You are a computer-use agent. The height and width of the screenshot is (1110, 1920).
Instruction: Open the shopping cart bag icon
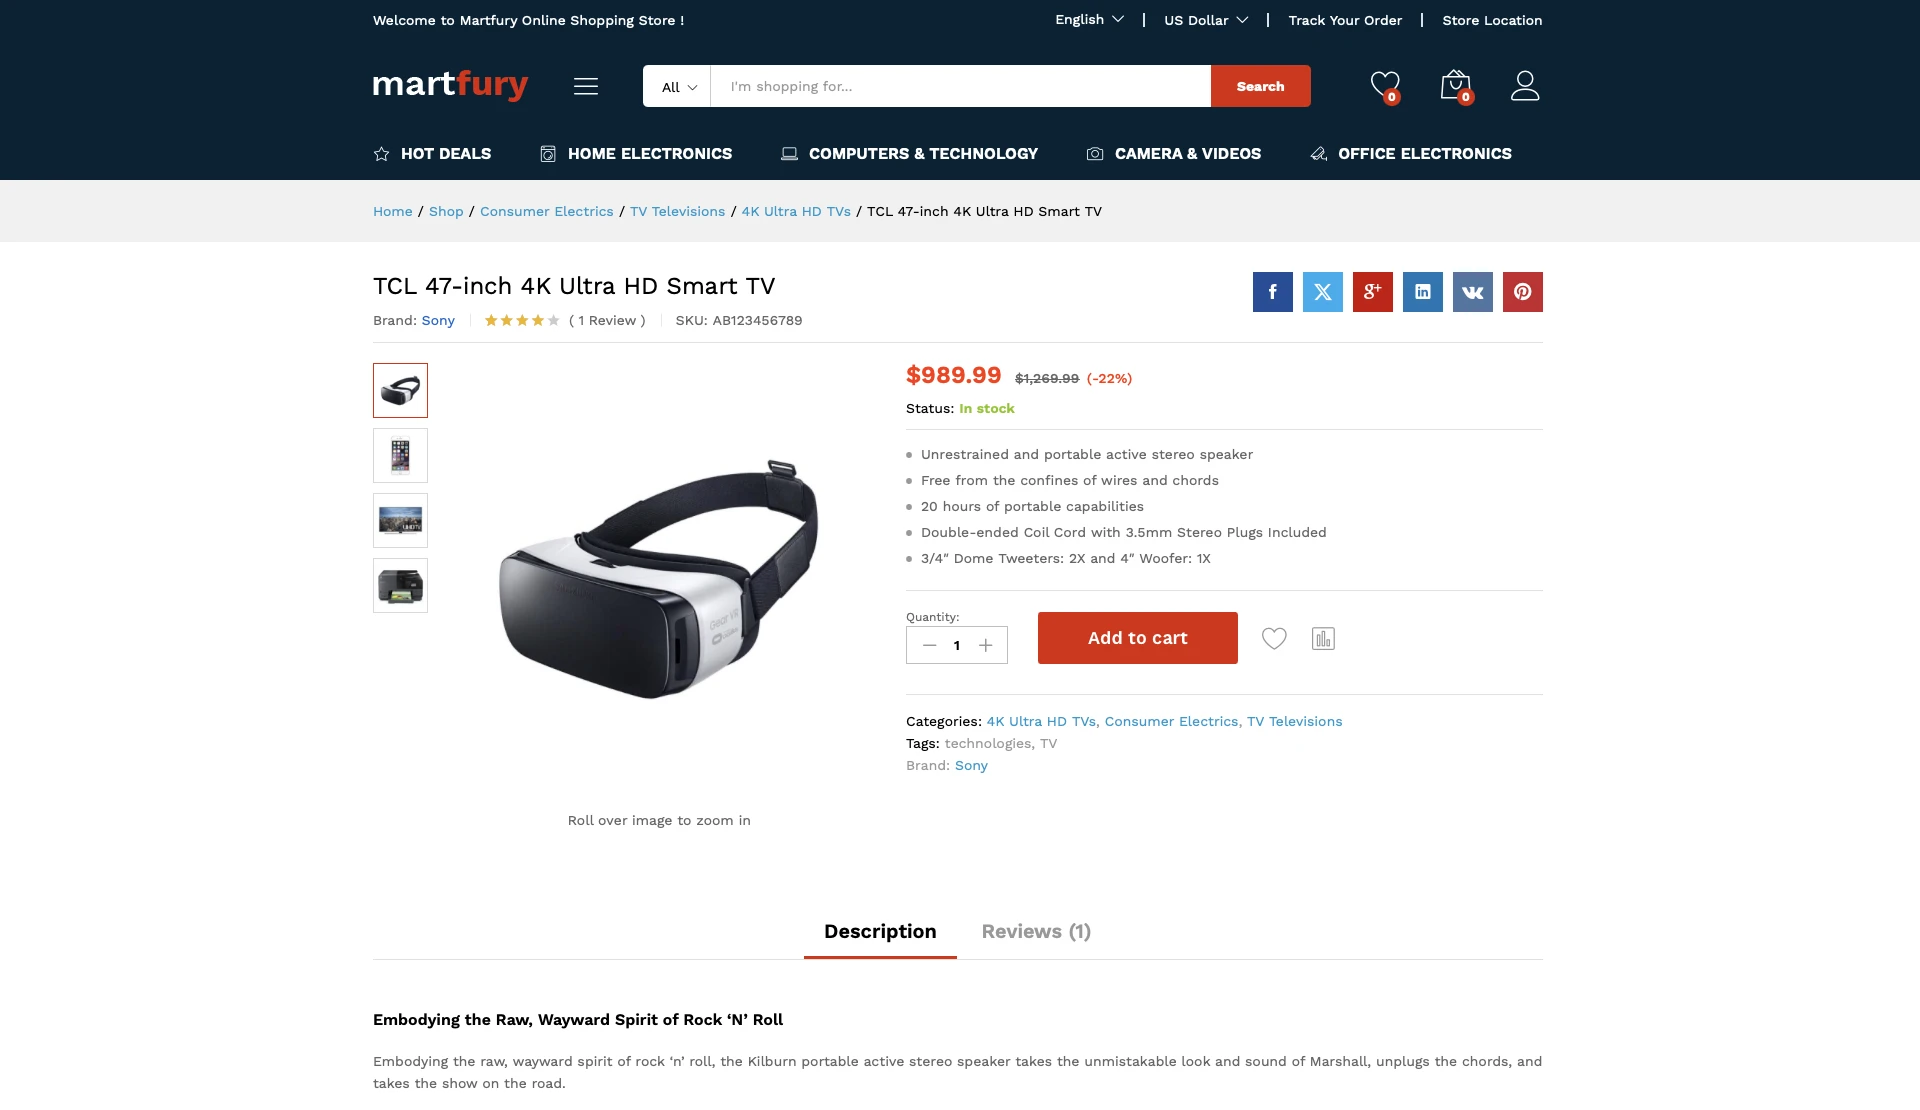coord(1456,86)
